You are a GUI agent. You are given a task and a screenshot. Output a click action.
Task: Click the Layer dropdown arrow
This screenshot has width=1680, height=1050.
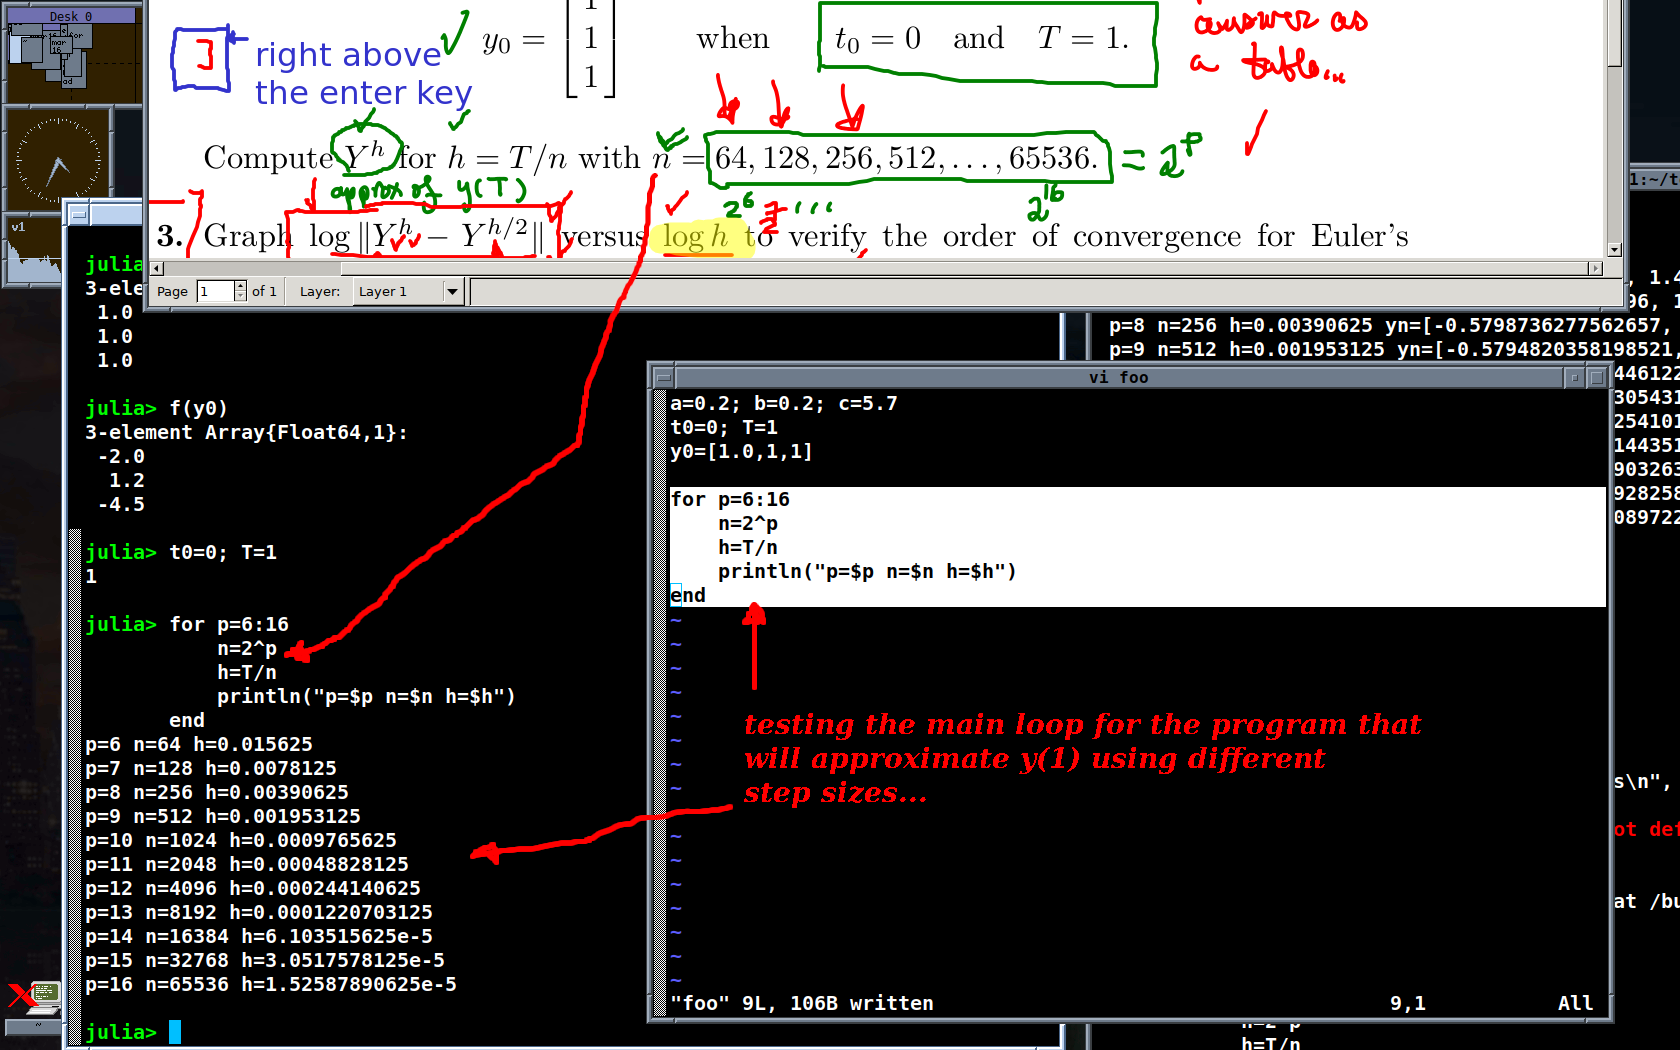452,292
